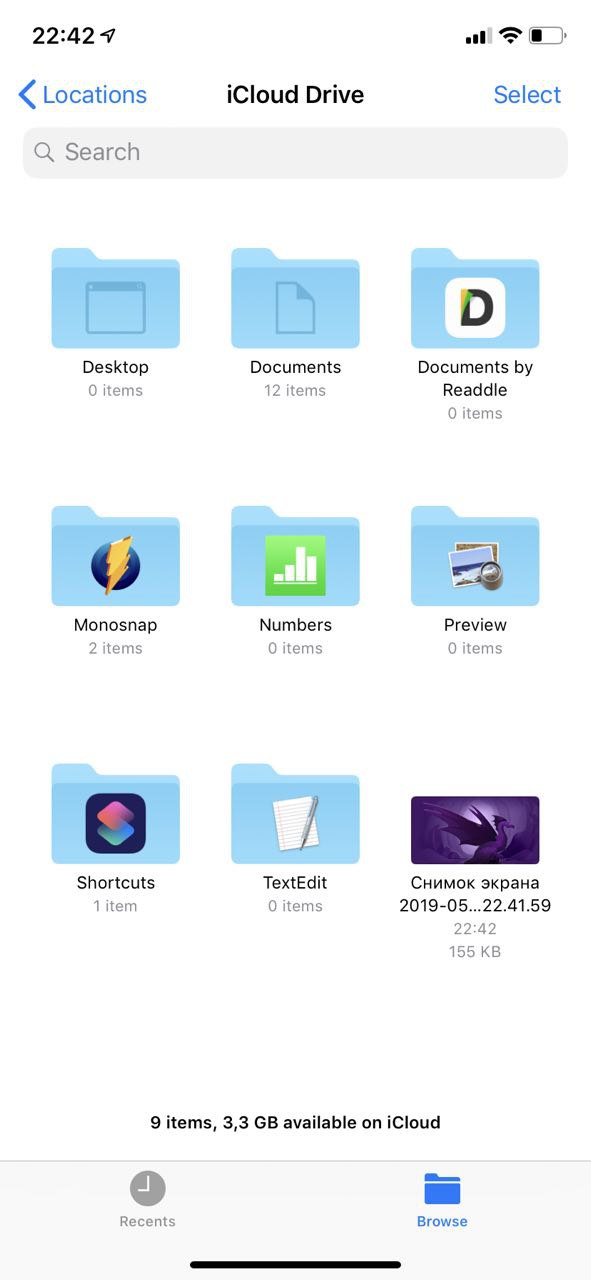This screenshot has width=591, height=1280.
Task: Tap the home indicator bar
Action: (x=295, y=1265)
